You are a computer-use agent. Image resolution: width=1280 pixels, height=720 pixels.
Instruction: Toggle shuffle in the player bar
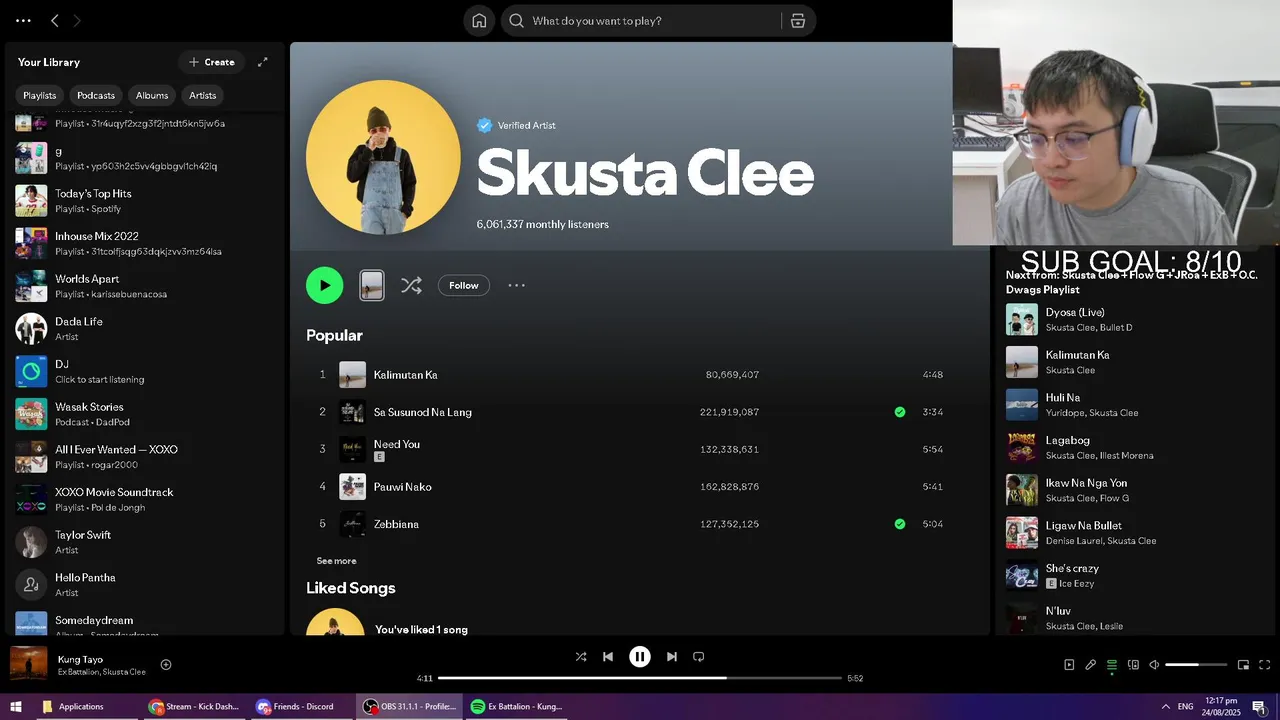(x=581, y=657)
